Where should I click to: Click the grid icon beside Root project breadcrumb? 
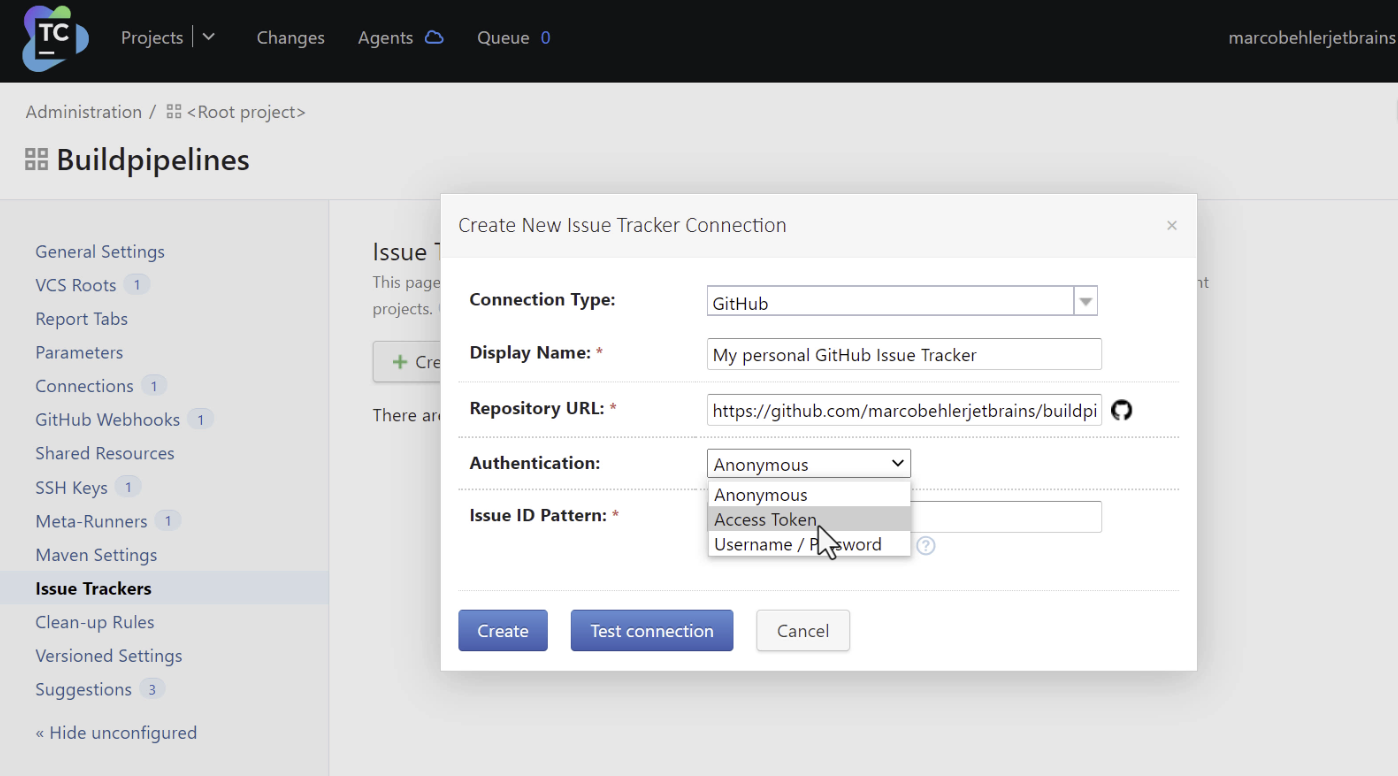[x=174, y=111]
